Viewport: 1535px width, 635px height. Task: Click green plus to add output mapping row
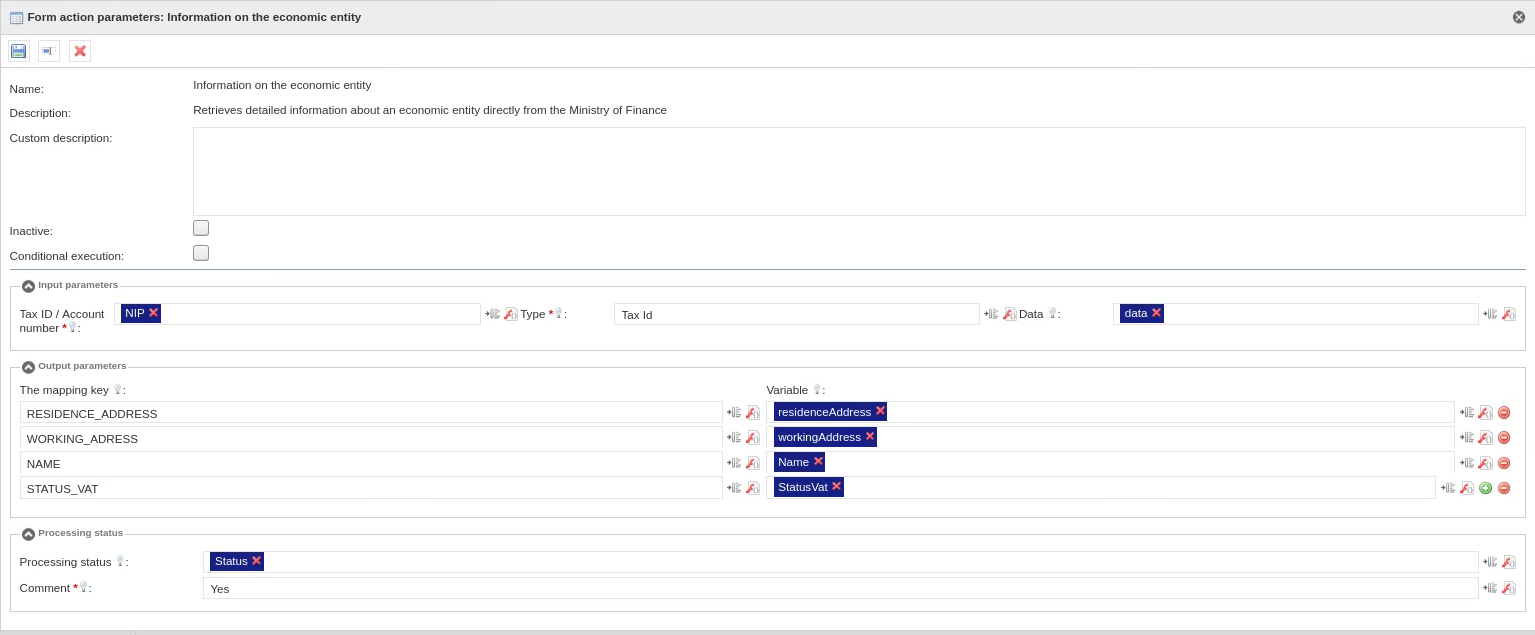[1485, 488]
